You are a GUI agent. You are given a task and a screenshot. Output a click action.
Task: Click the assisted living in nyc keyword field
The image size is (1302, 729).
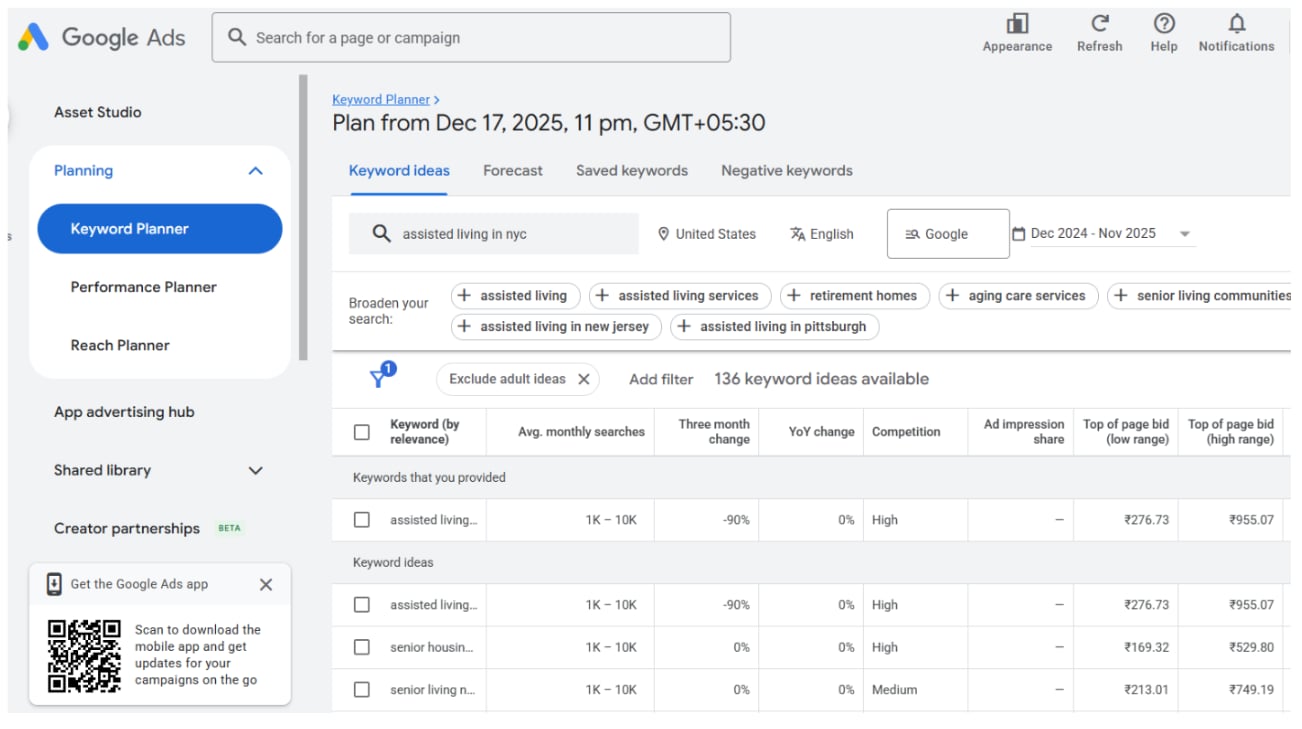pos(494,234)
